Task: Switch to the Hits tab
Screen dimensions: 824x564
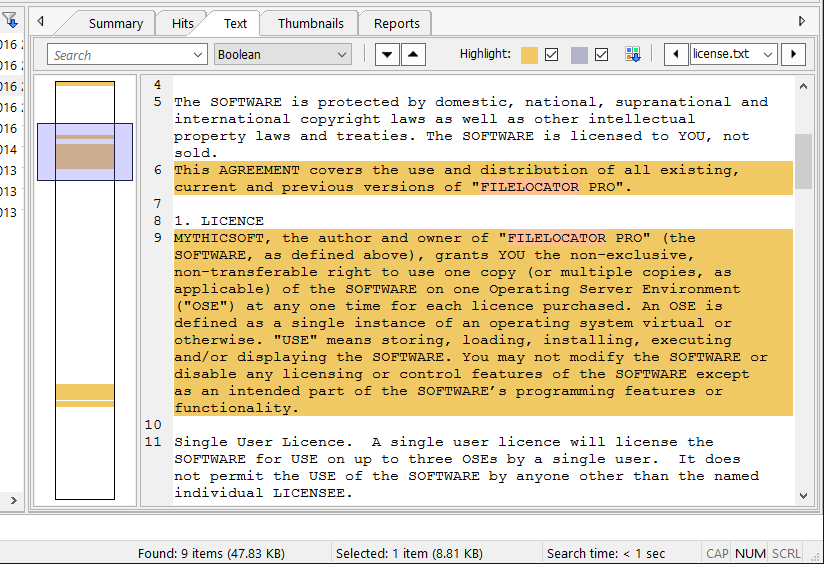Action: point(182,24)
